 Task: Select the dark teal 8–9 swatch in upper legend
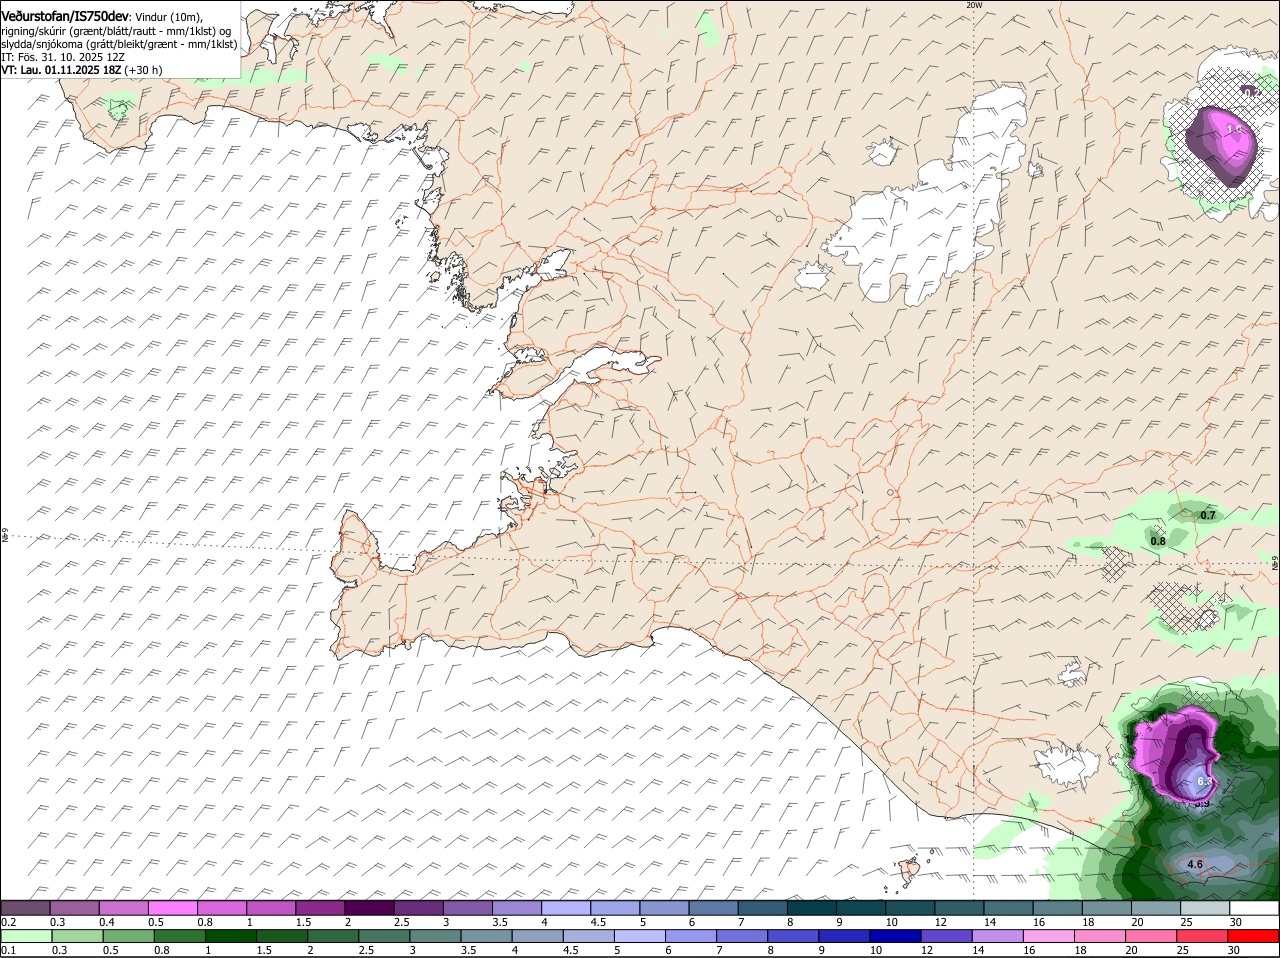[813, 908]
